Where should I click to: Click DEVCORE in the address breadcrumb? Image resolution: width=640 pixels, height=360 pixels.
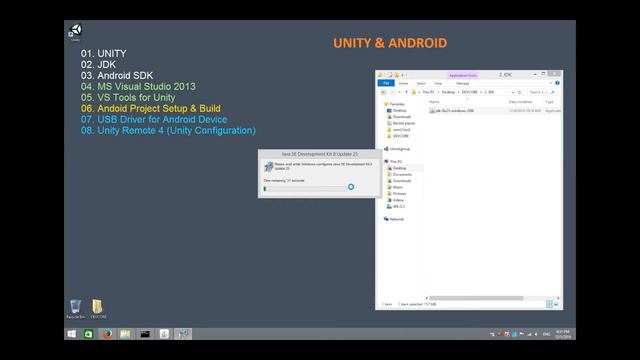click(x=469, y=92)
